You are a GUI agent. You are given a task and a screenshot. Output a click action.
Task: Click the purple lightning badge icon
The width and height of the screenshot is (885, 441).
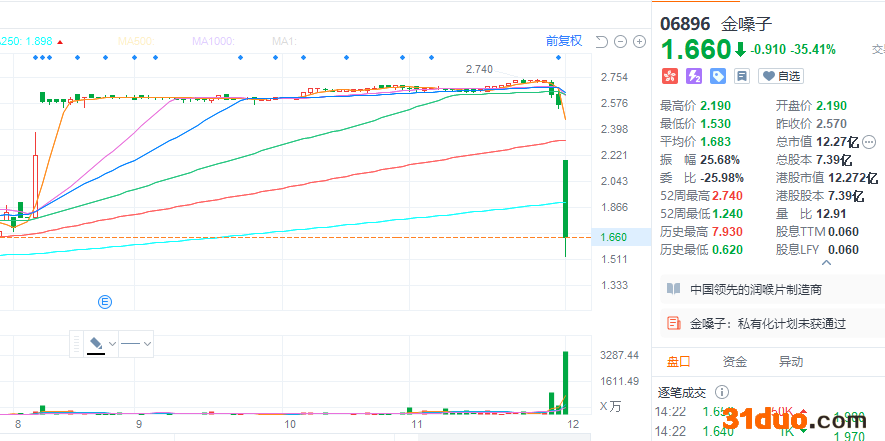693,75
